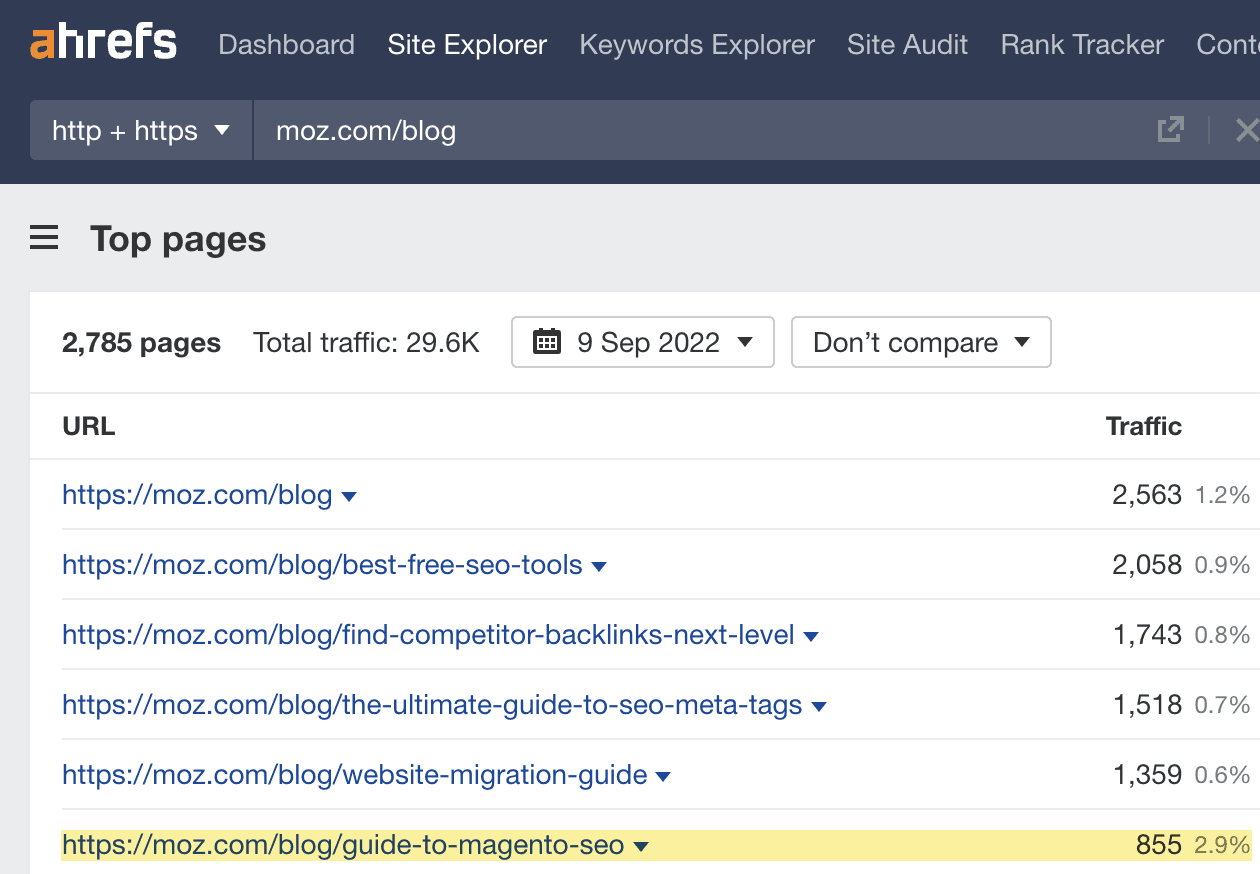Open the best-free-seo-tools link
The height and width of the screenshot is (874, 1260).
(322, 565)
